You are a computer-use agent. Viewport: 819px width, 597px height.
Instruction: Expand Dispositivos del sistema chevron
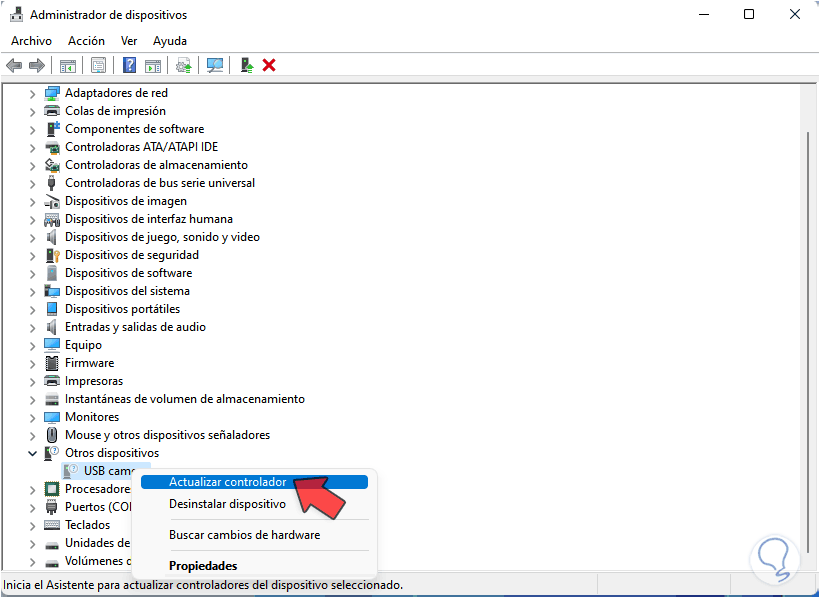[32, 292]
